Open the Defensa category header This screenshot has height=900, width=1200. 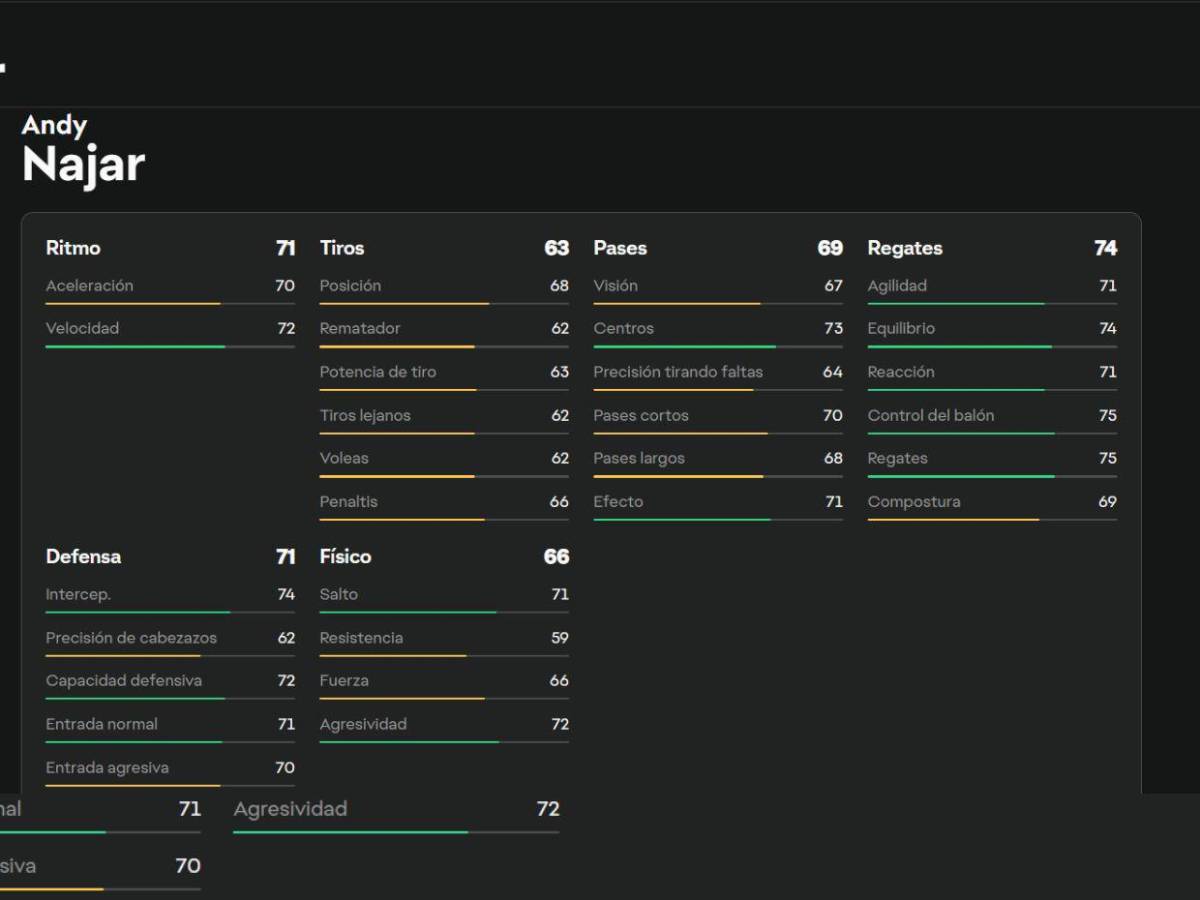(x=83, y=557)
